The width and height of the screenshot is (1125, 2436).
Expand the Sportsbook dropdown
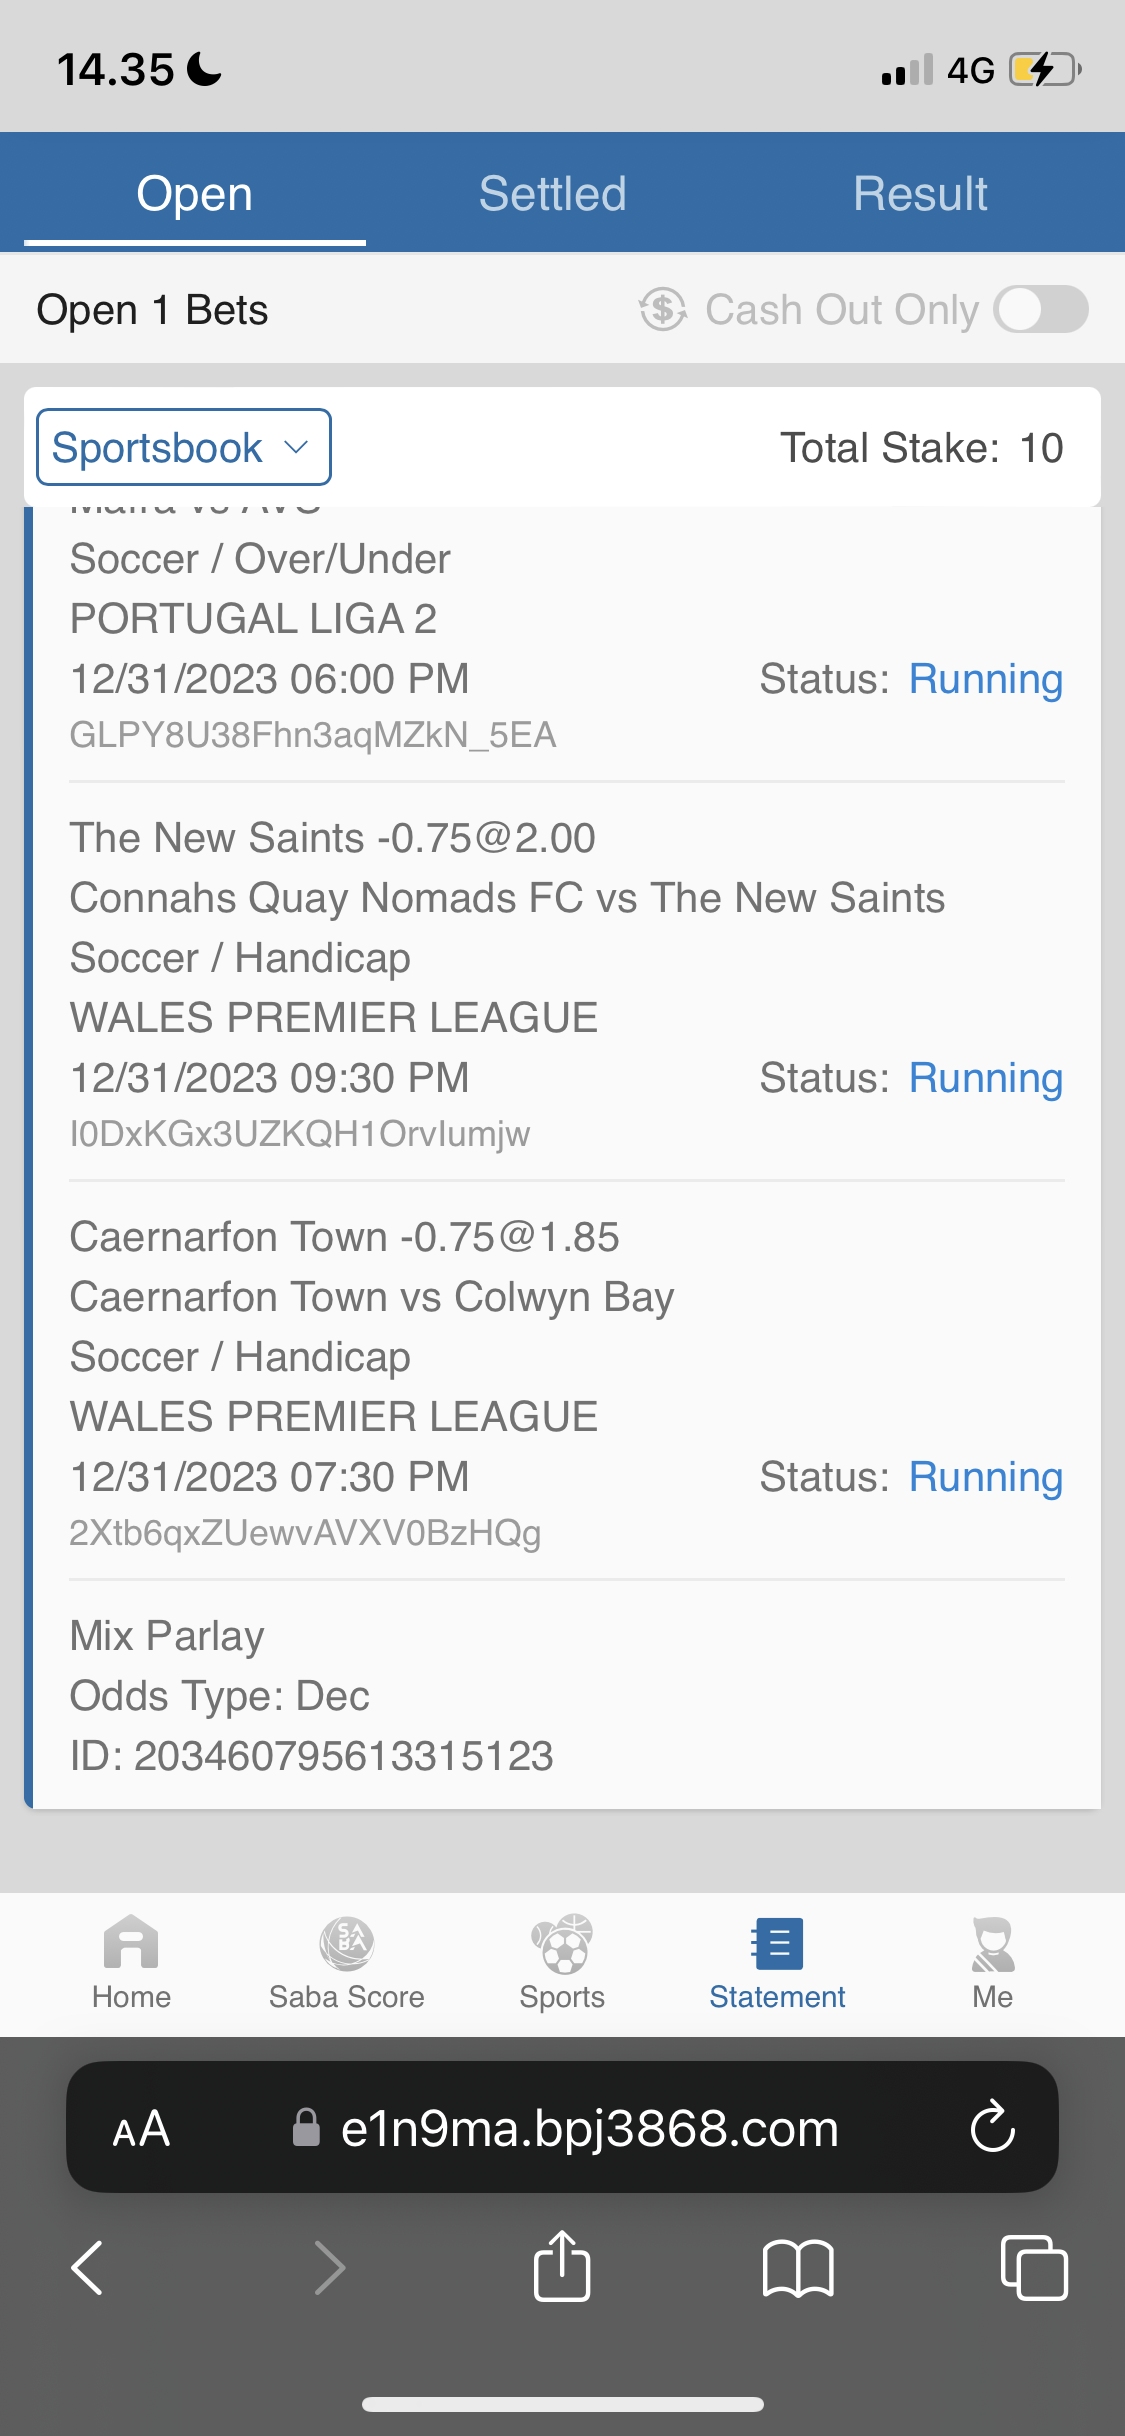pyautogui.click(x=184, y=447)
